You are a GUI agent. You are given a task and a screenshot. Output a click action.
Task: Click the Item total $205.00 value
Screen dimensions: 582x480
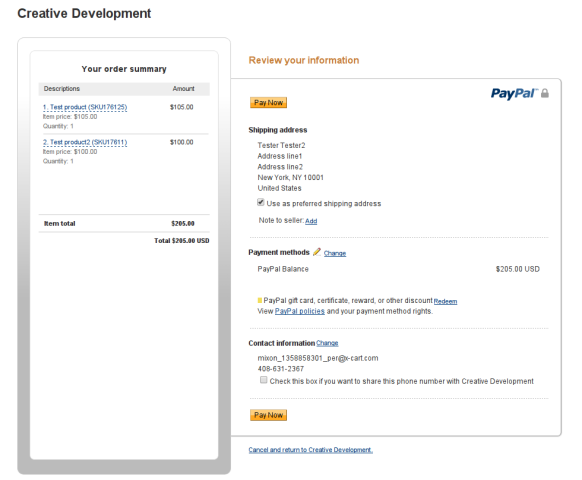click(x=183, y=223)
